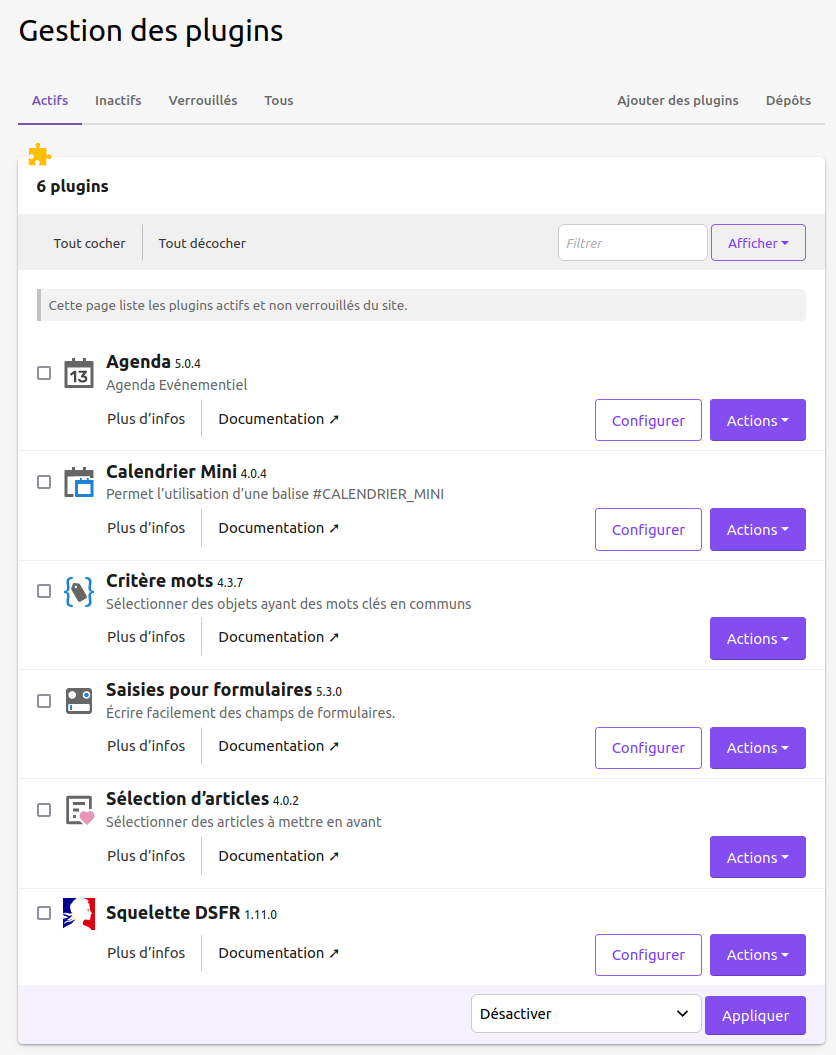This screenshot has height=1055, width=836.
Task: Select the Squelette DSFR checkbox
Action: 44,913
